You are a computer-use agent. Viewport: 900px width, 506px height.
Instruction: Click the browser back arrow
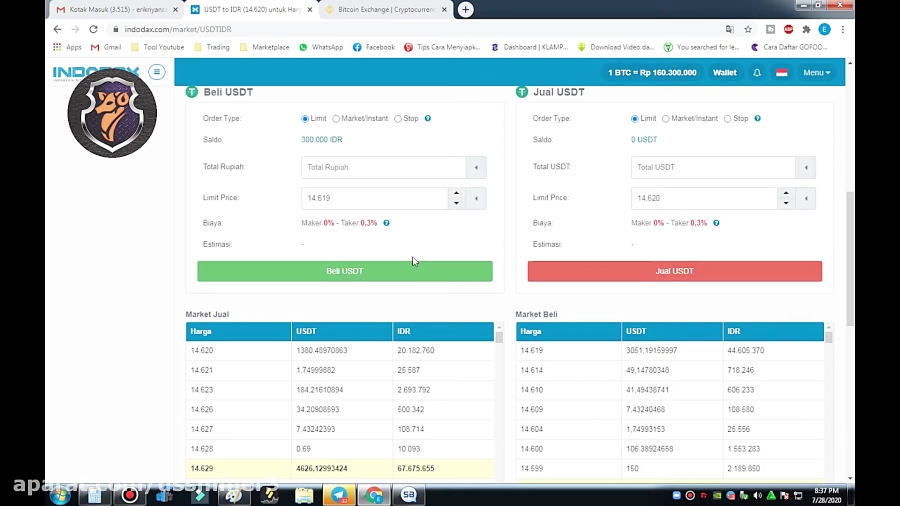tap(57, 29)
